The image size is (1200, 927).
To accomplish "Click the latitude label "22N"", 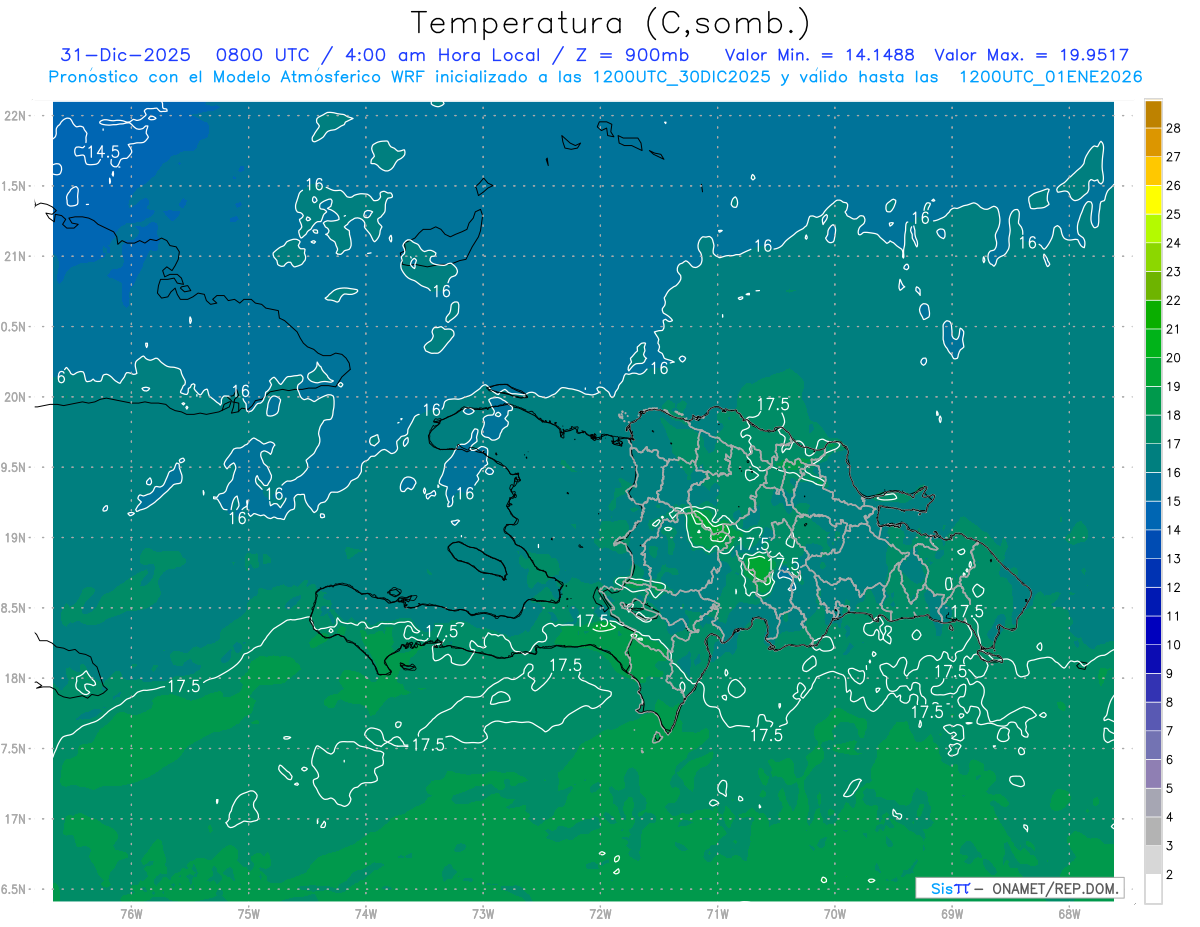I will click(x=15, y=116).
